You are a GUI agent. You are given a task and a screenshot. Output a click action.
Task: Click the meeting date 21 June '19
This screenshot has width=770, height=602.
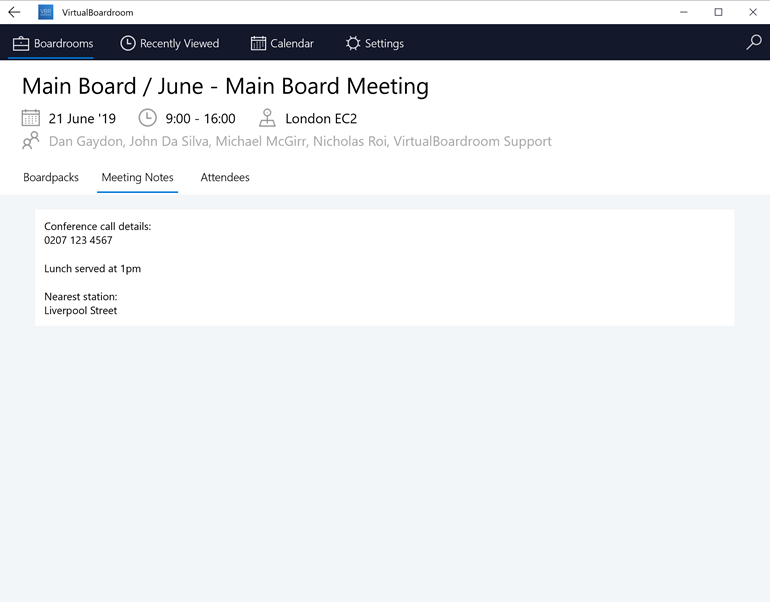coord(82,119)
